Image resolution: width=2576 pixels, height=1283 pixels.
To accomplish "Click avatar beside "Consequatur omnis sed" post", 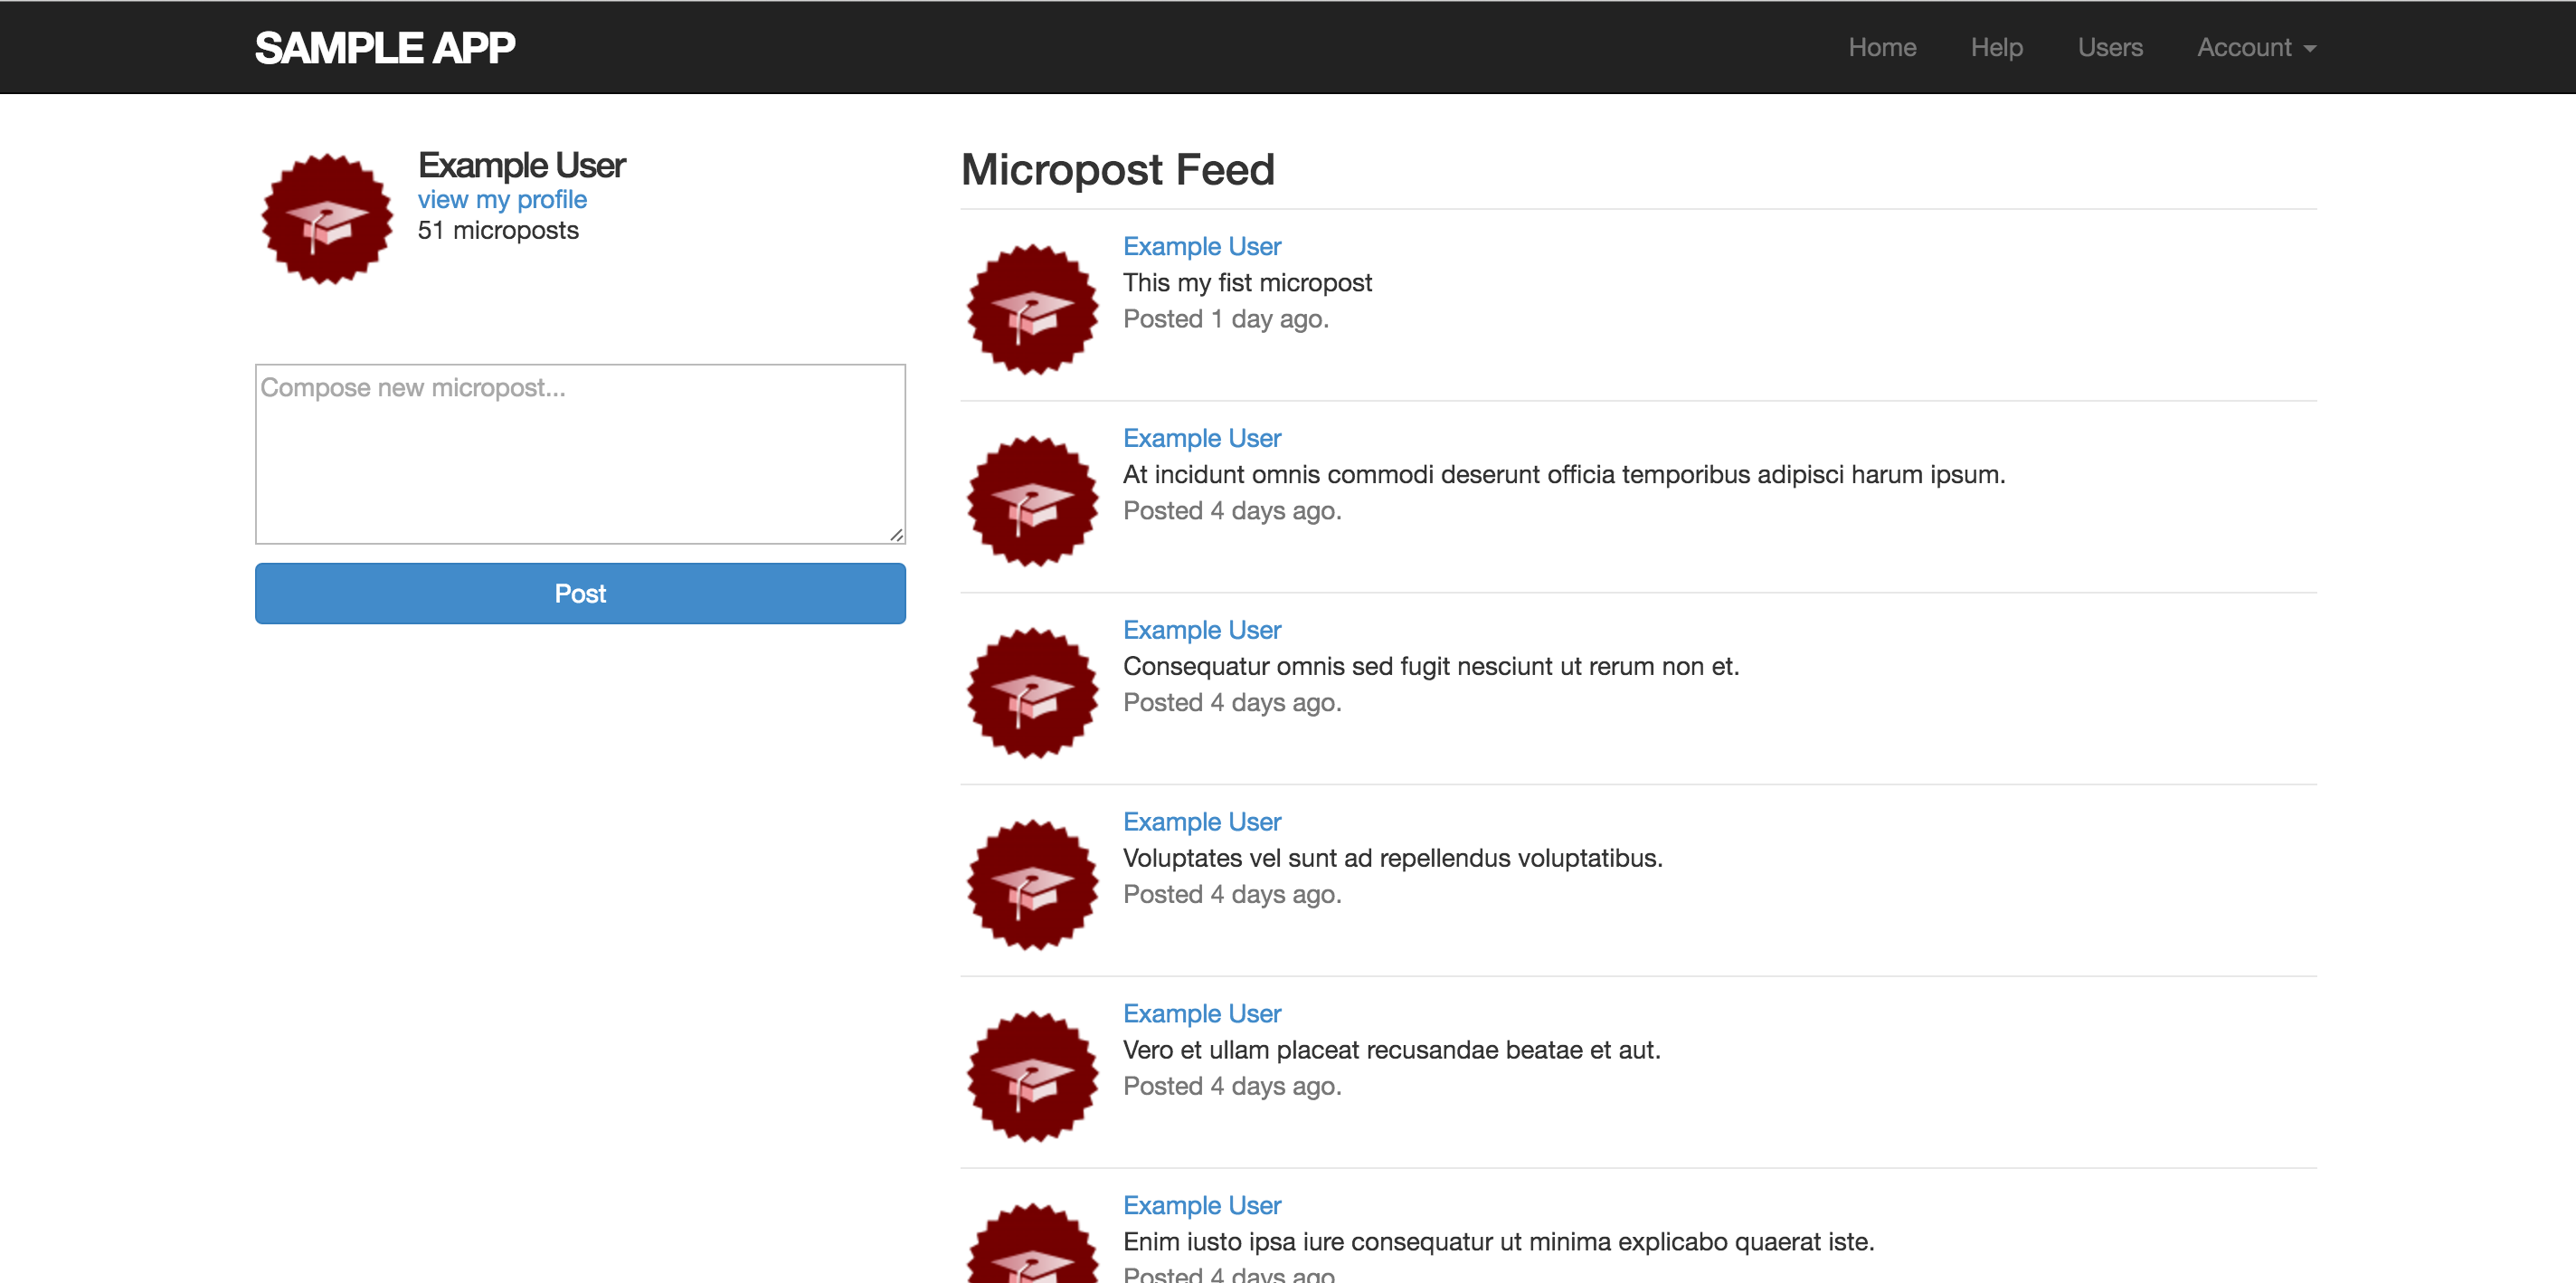I will coord(1032,693).
